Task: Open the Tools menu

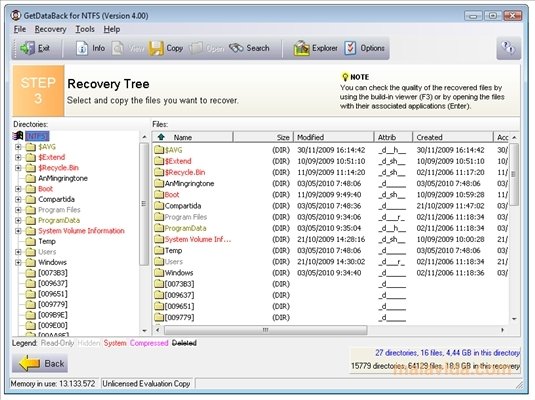Action: pos(85,29)
